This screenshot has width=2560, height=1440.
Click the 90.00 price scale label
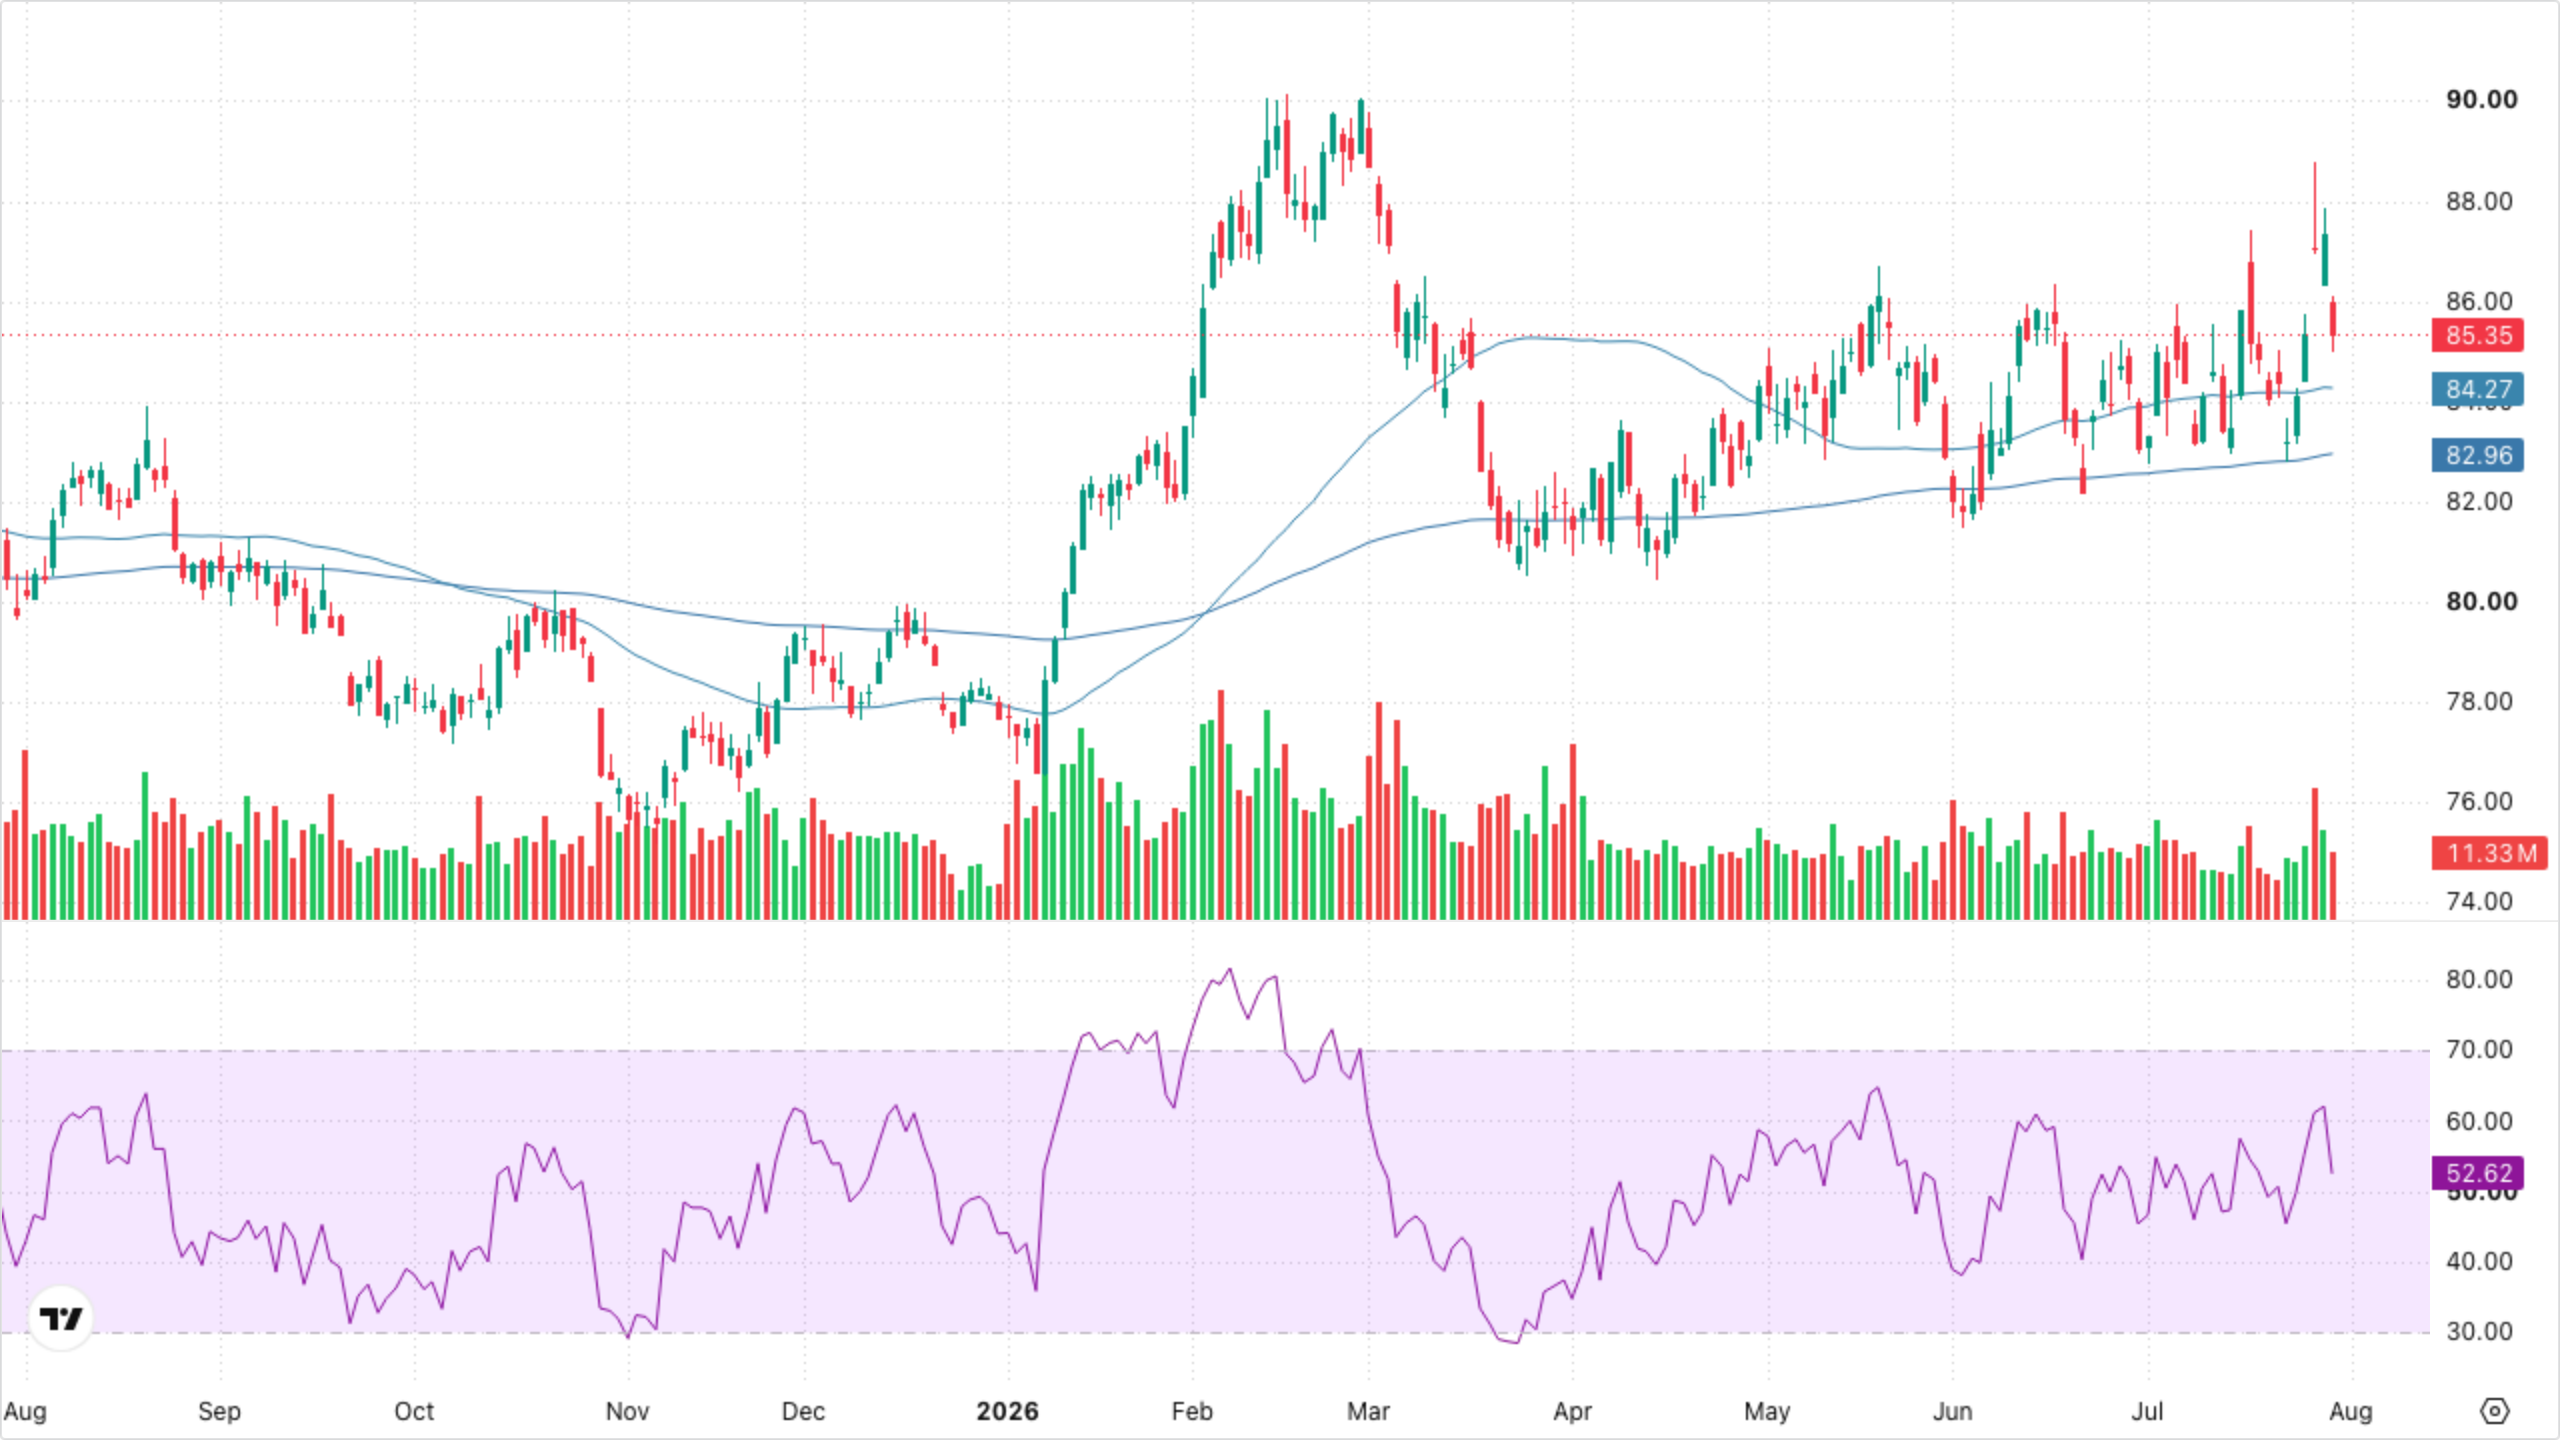pos(2481,99)
